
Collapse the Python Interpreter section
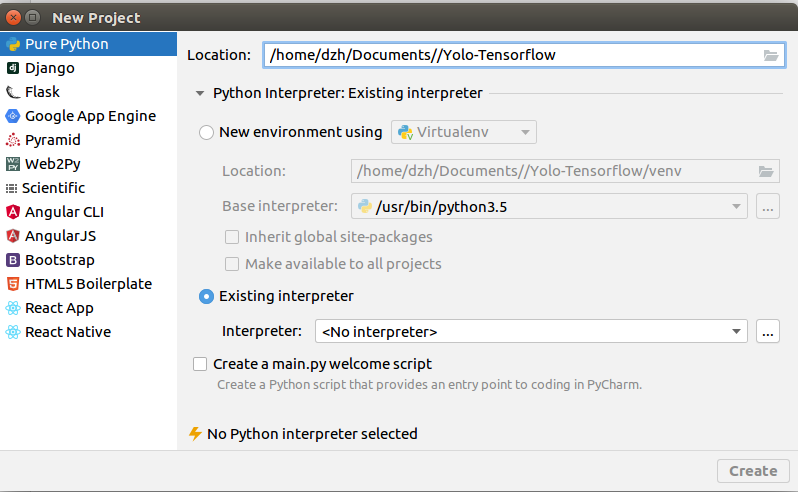200,93
